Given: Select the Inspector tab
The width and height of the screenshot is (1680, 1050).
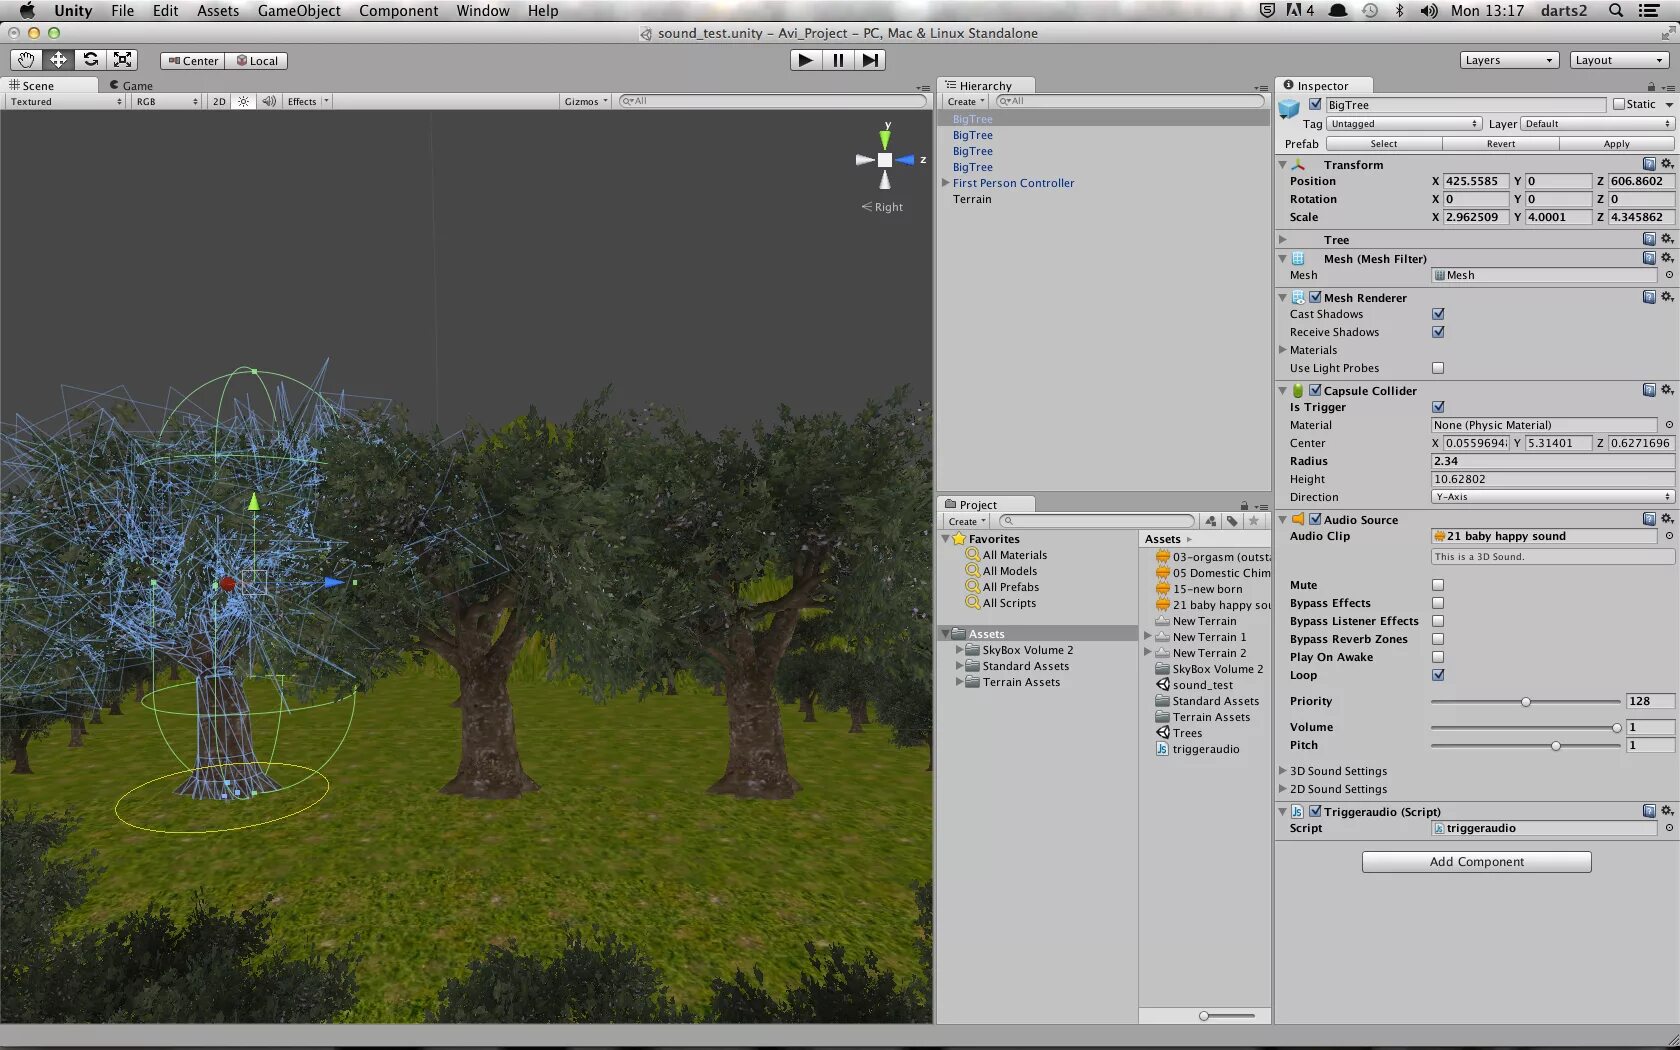Looking at the screenshot, I should coord(1322,86).
